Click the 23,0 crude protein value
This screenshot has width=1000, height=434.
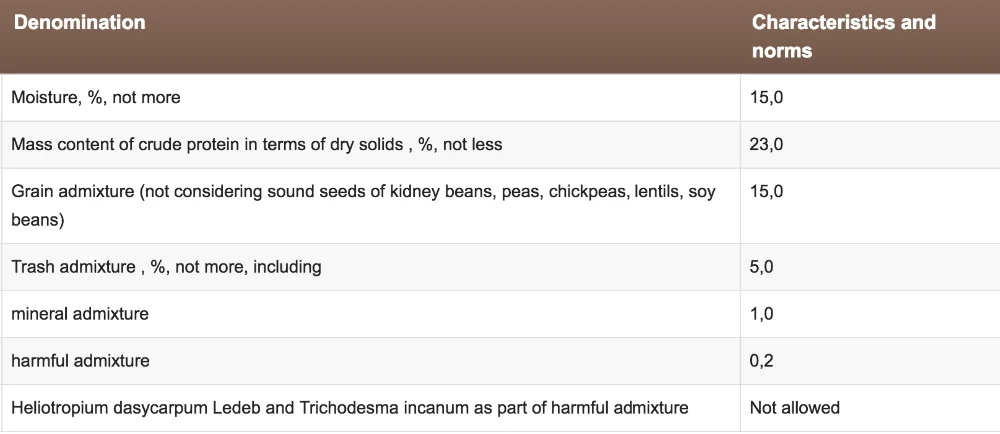(766, 145)
